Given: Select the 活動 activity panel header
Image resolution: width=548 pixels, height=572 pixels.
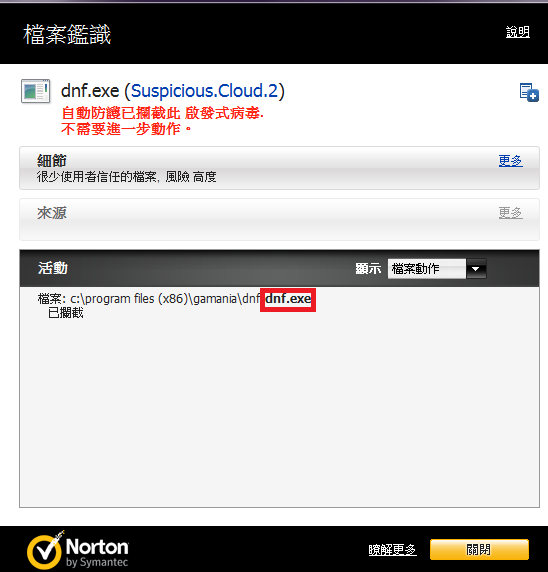Looking at the screenshot, I should coord(279,268).
